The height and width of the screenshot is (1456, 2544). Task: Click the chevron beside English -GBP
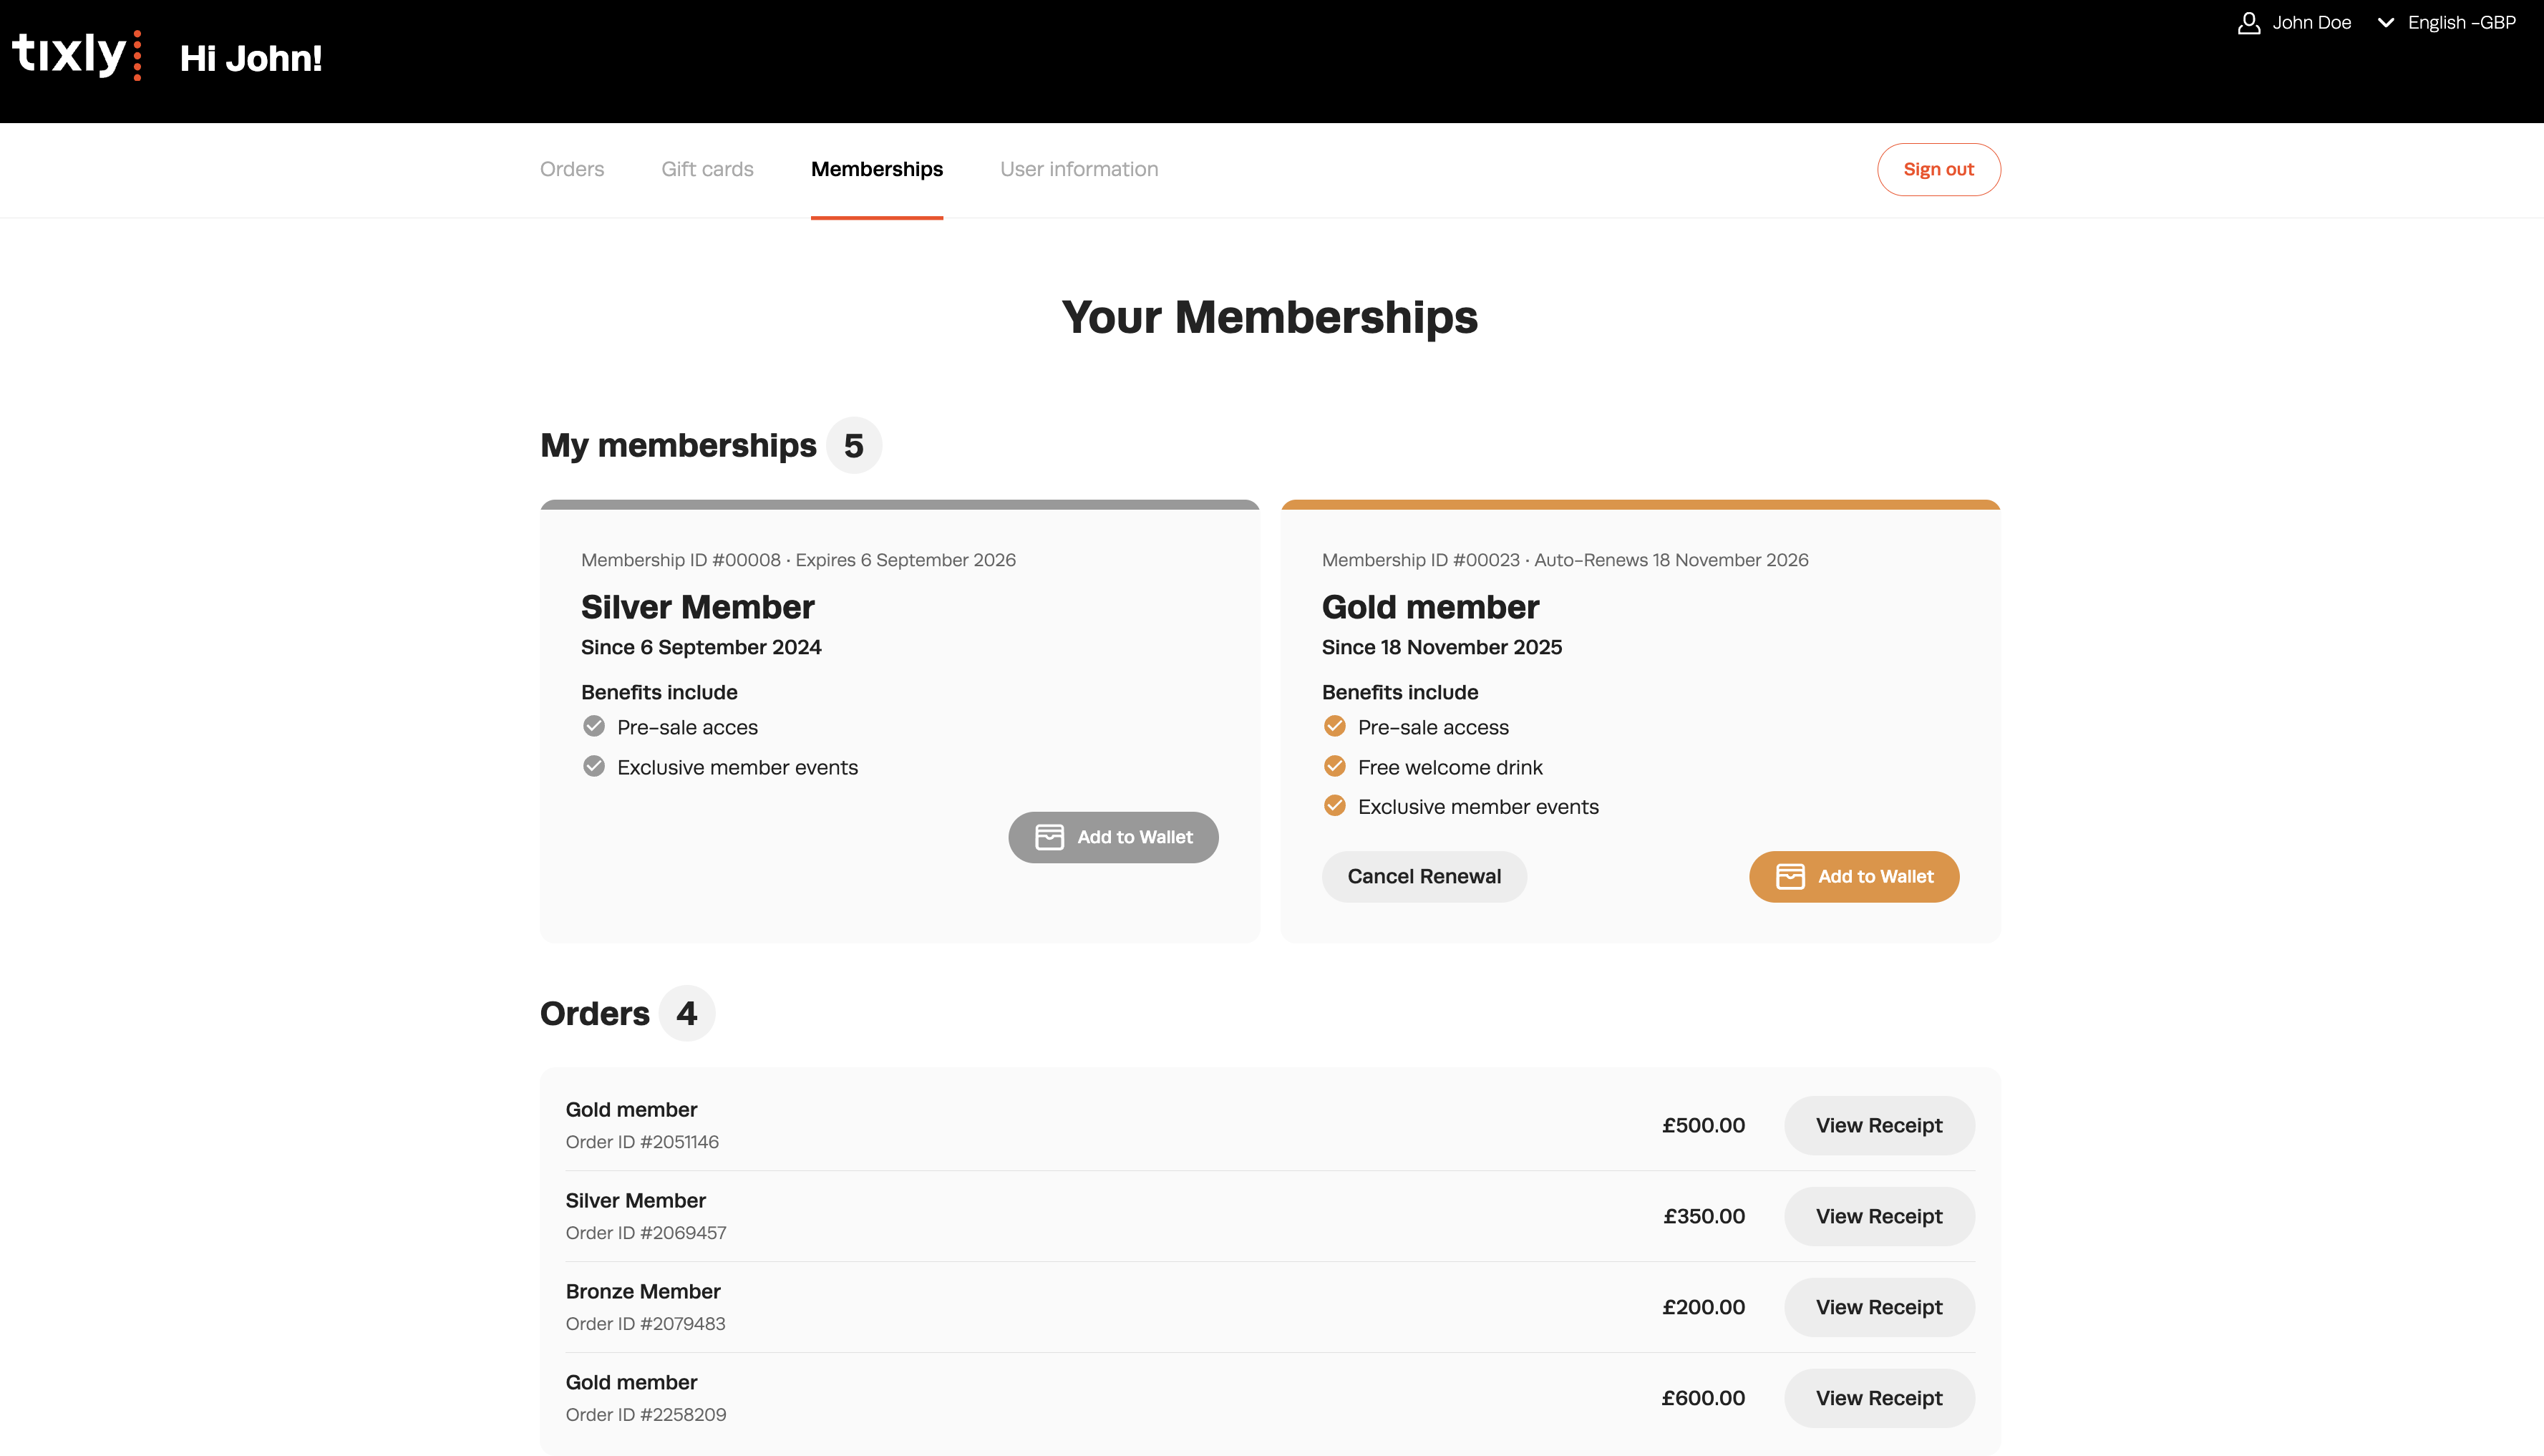[2385, 23]
